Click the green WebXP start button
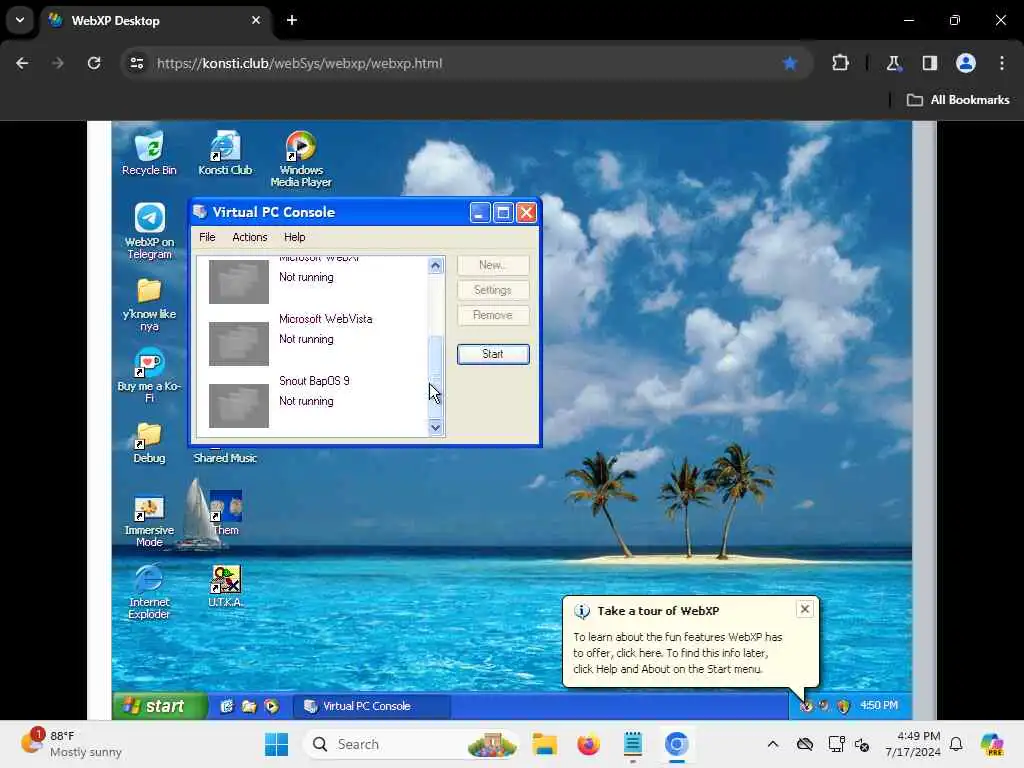Screen dimensions: 1024x768 pos(160,706)
